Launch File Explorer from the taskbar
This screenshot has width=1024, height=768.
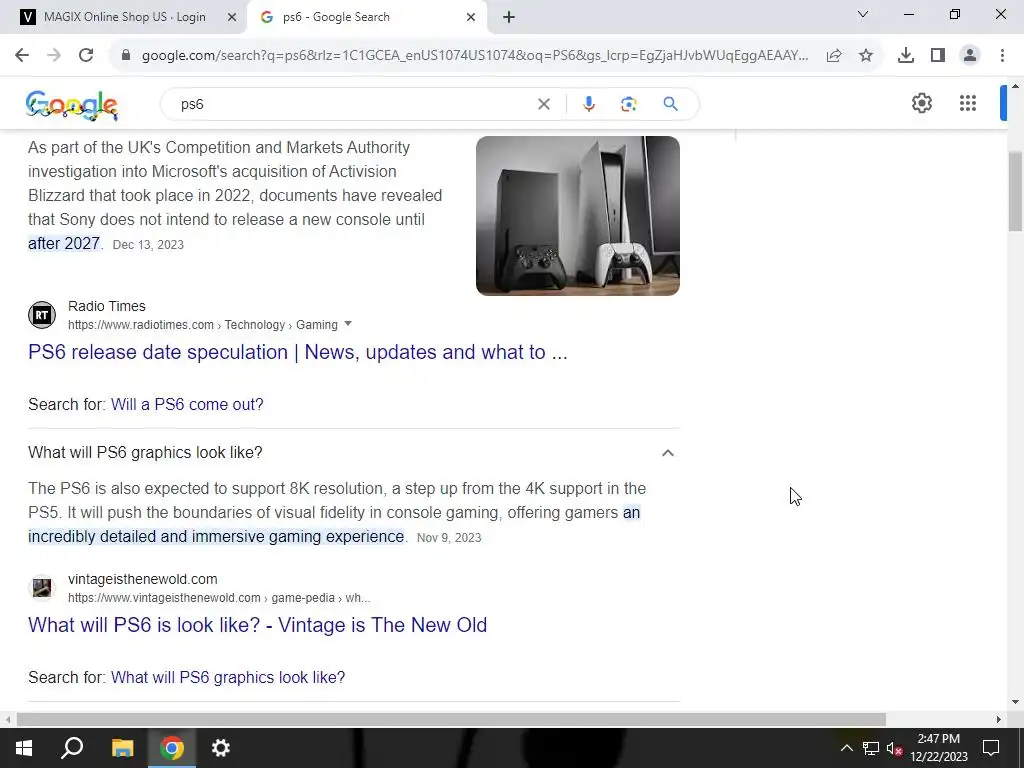pyautogui.click(x=122, y=748)
